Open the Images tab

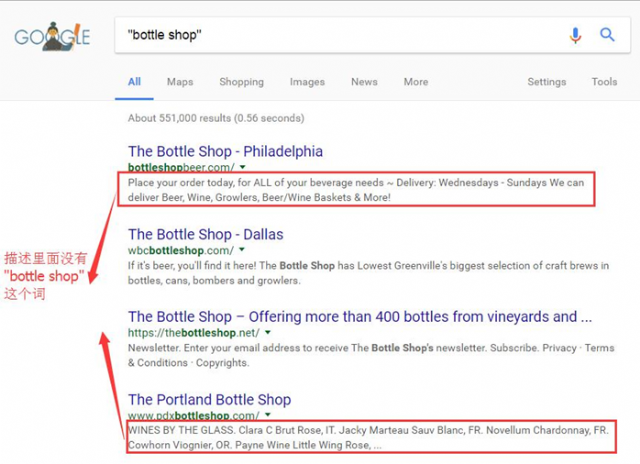point(307,82)
